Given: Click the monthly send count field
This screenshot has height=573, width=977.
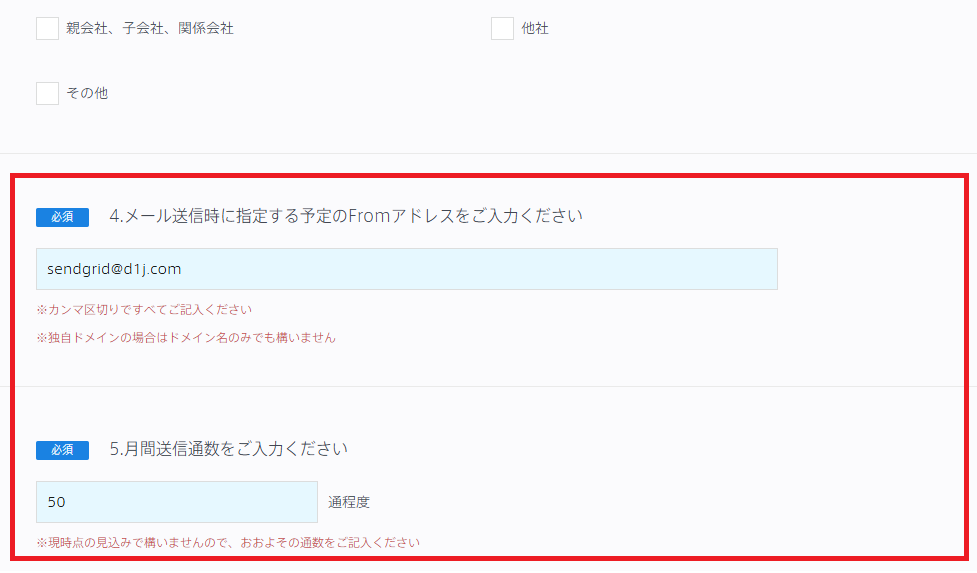Looking at the screenshot, I should point(177,502).
